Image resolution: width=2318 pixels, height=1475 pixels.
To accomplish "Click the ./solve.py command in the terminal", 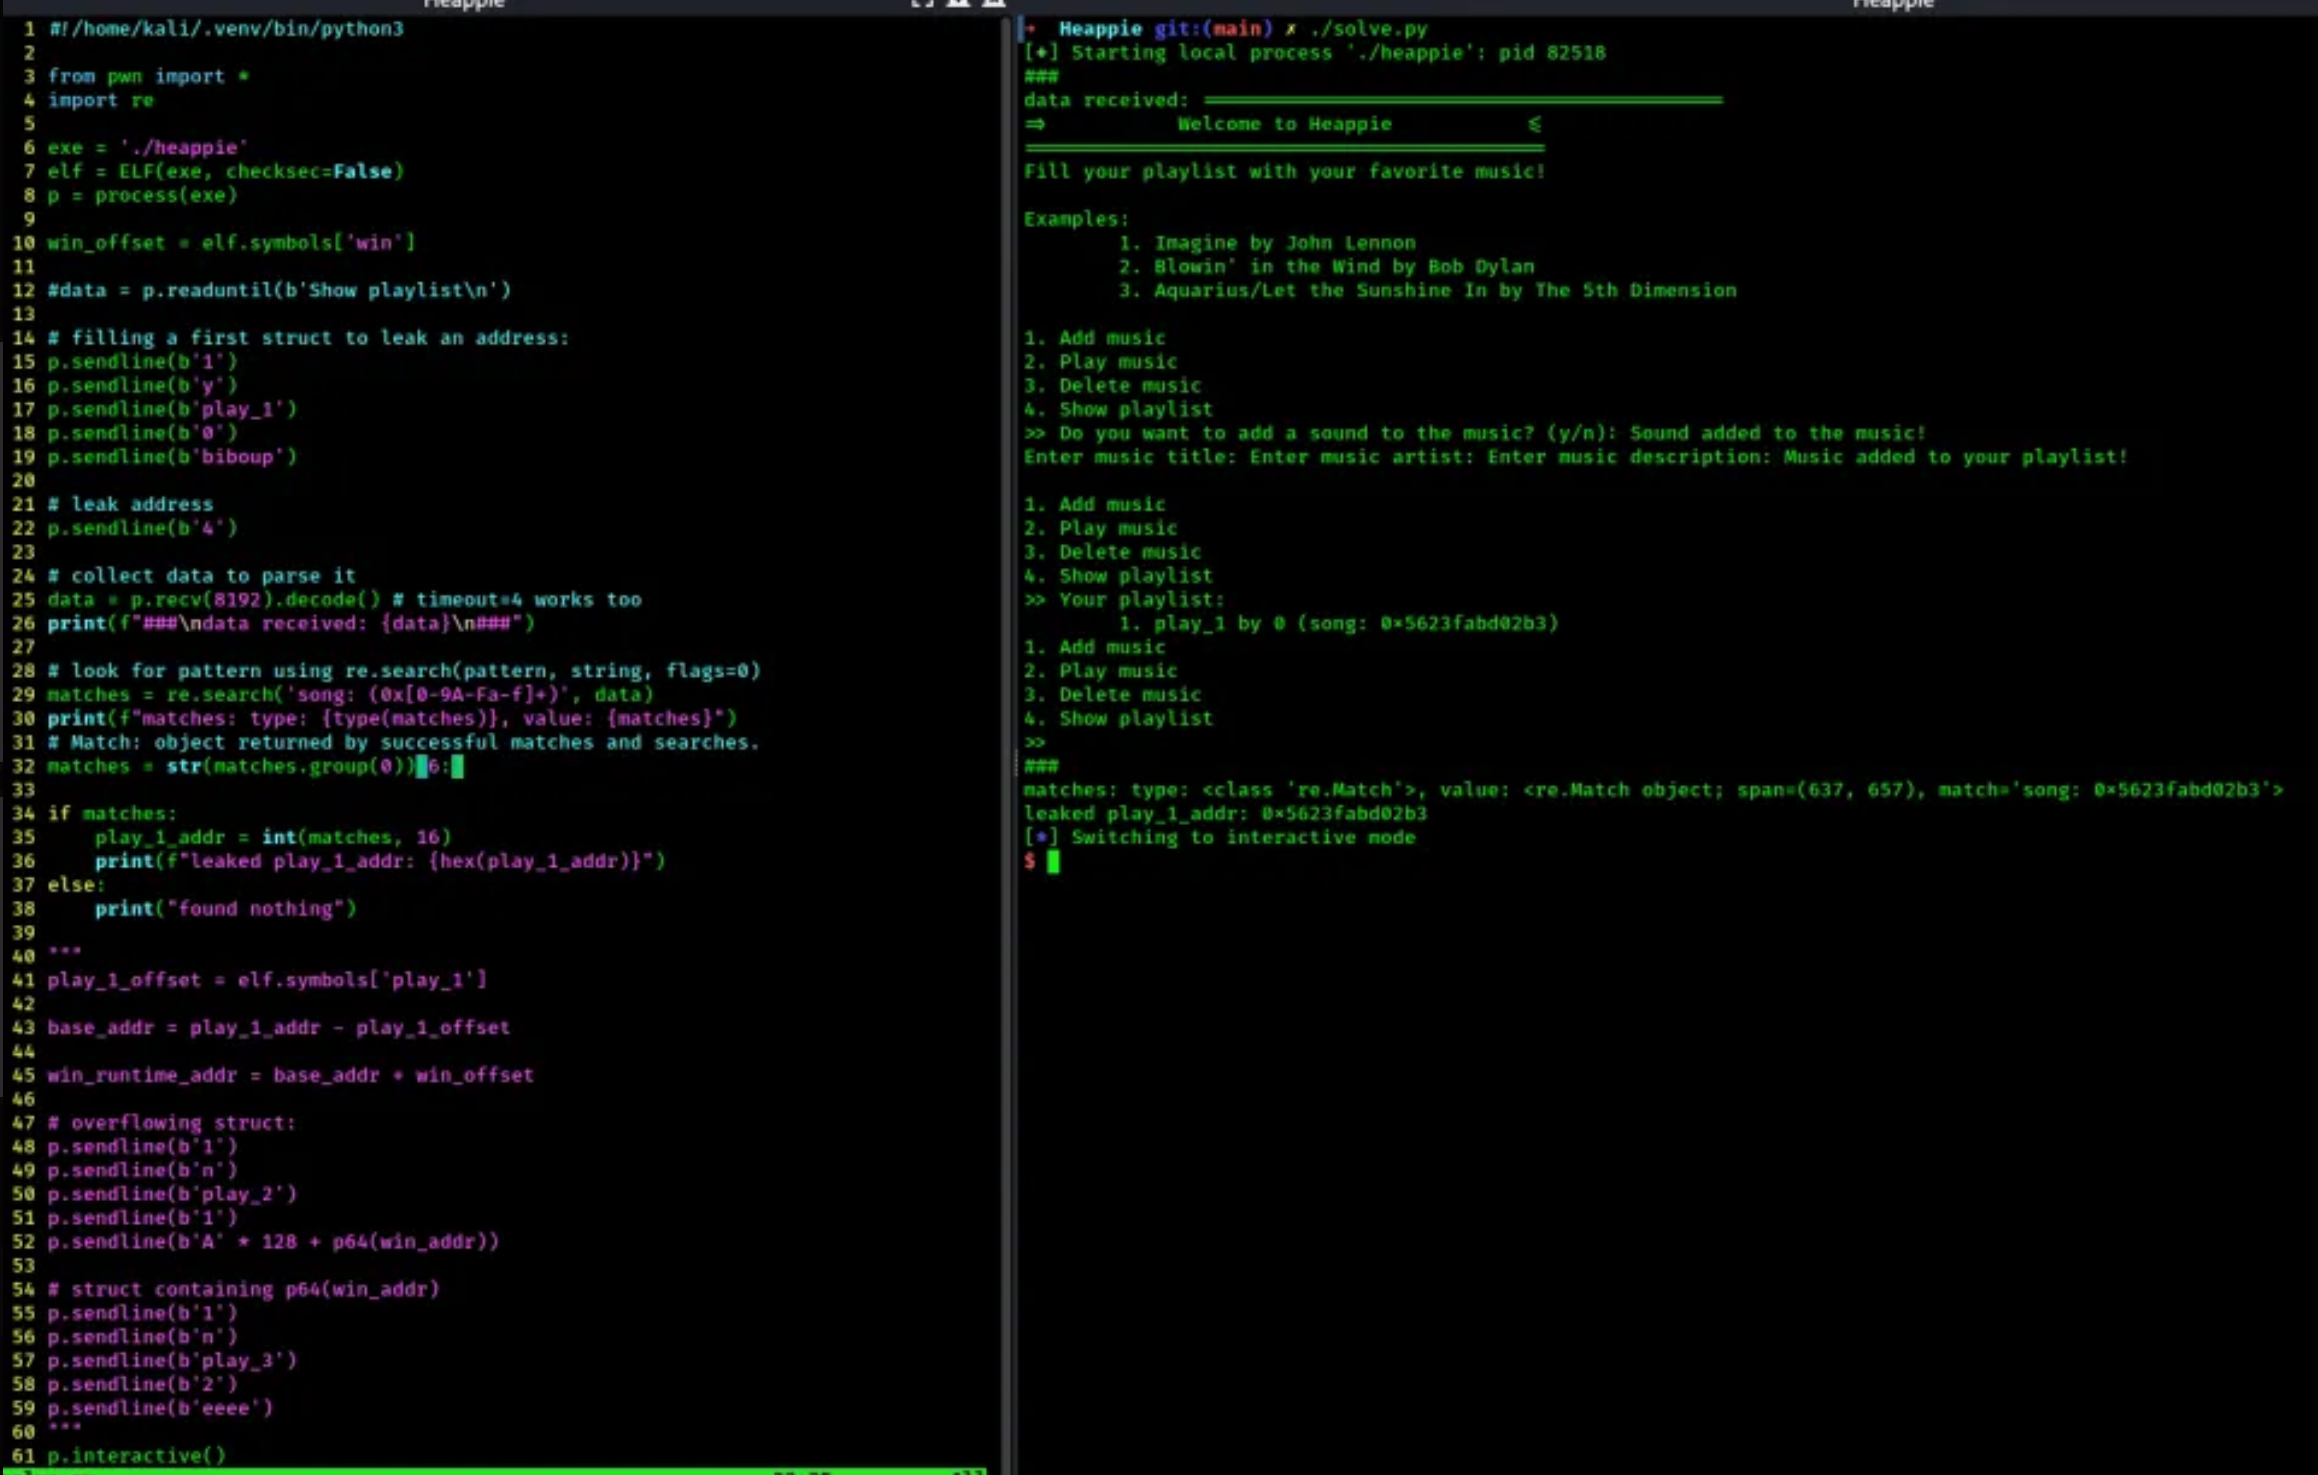I will (1368, 29).
